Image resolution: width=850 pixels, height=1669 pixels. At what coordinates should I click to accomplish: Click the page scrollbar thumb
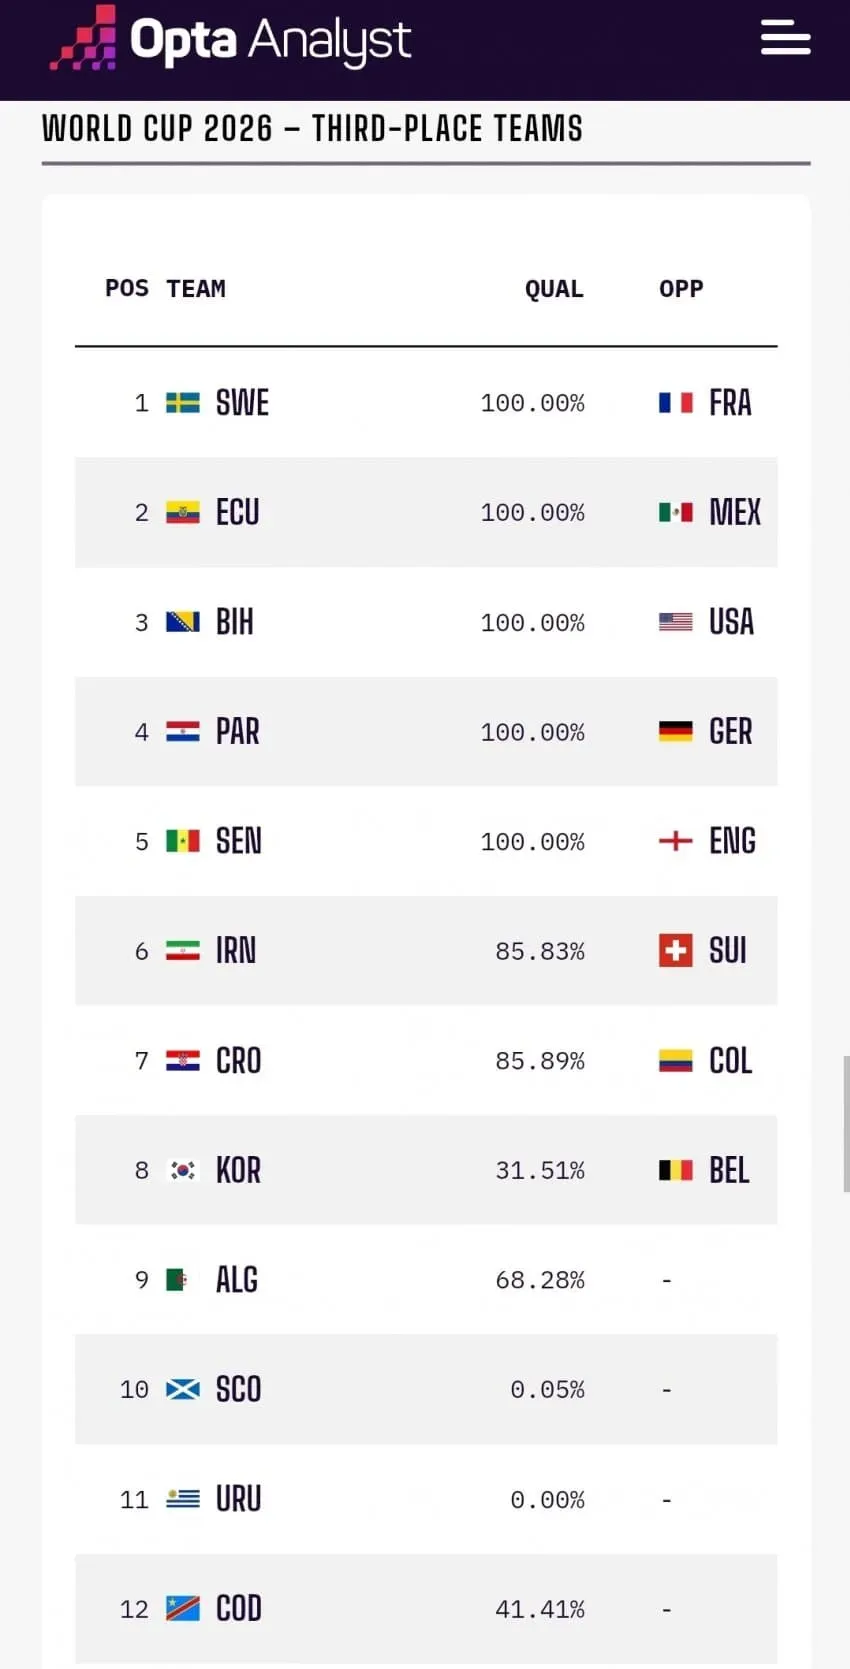coord(846,1123)
